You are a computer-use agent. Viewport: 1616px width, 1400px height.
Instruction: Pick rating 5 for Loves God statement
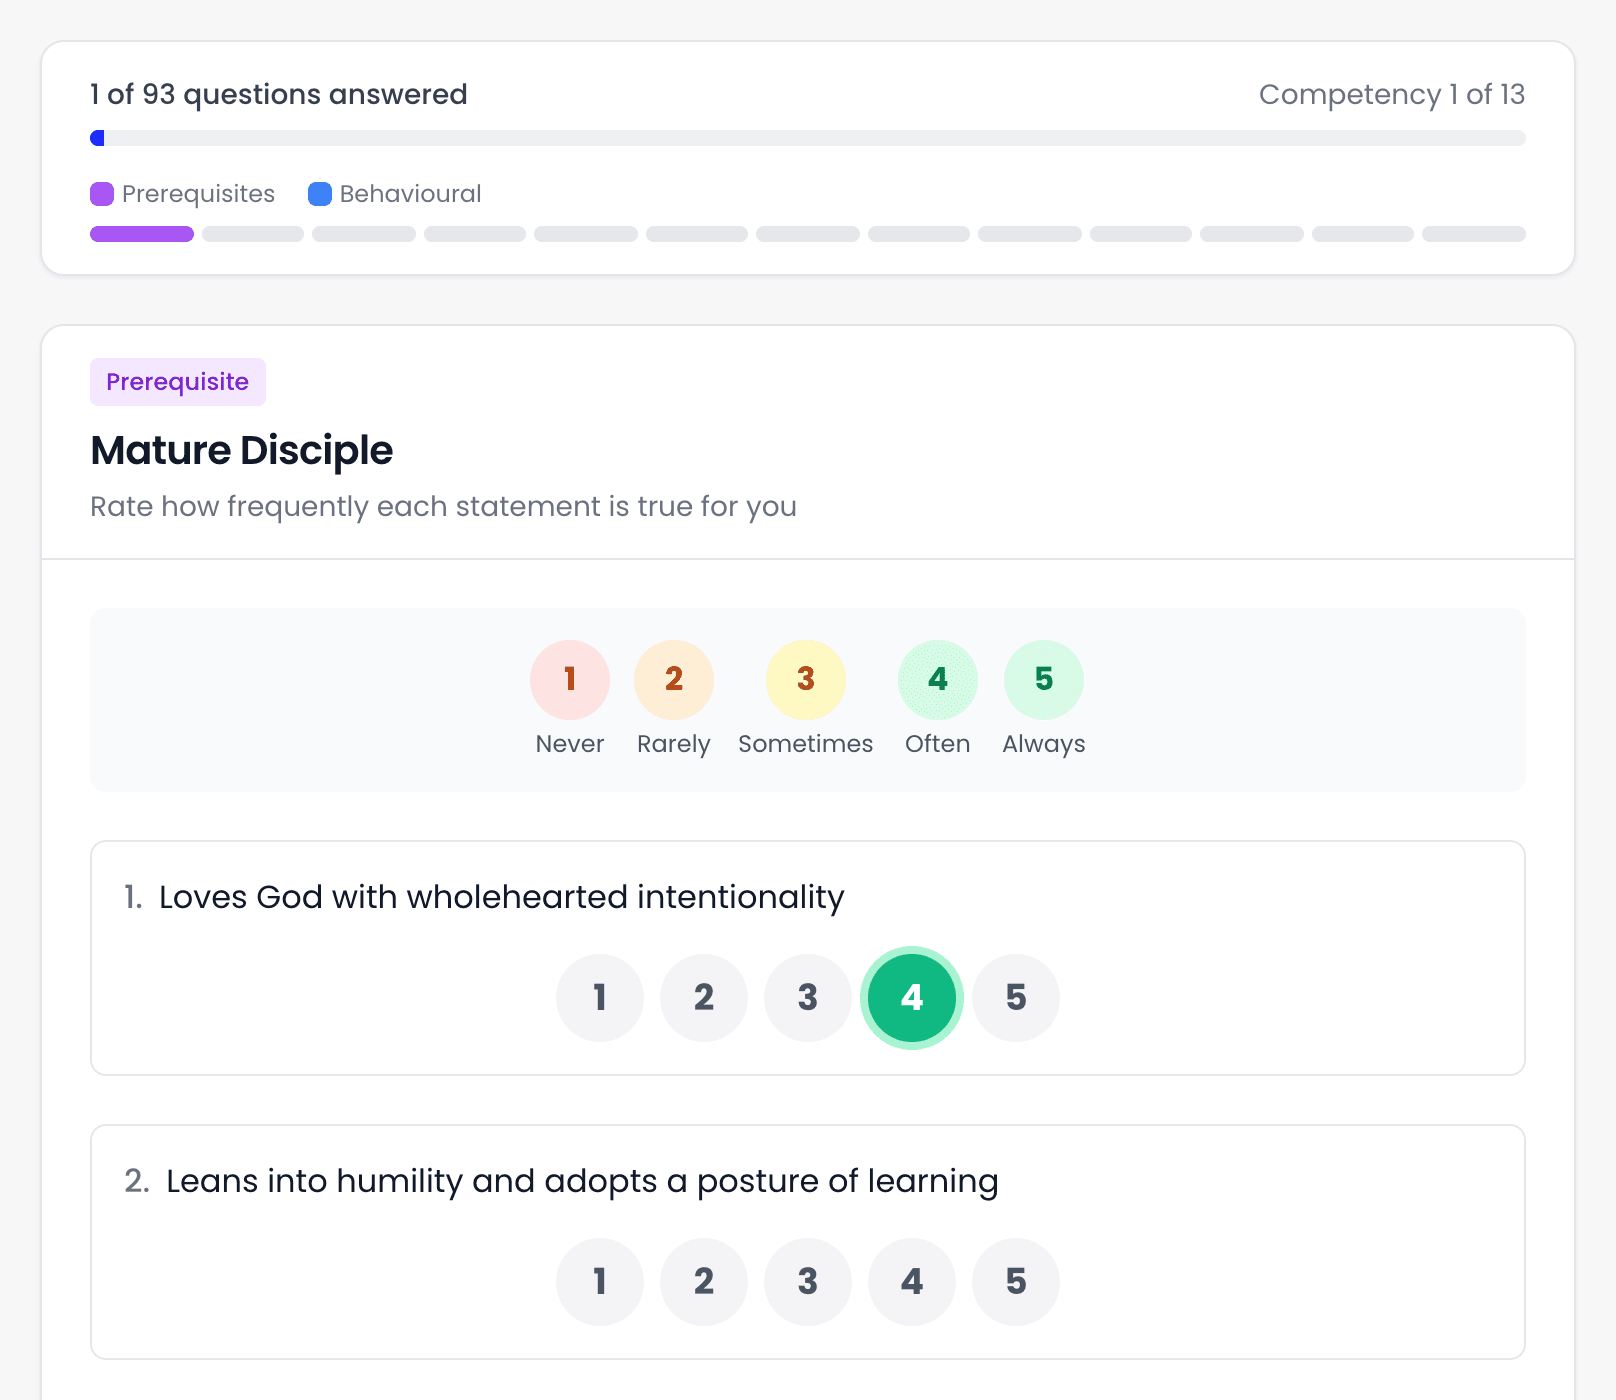pos(1016,998)
